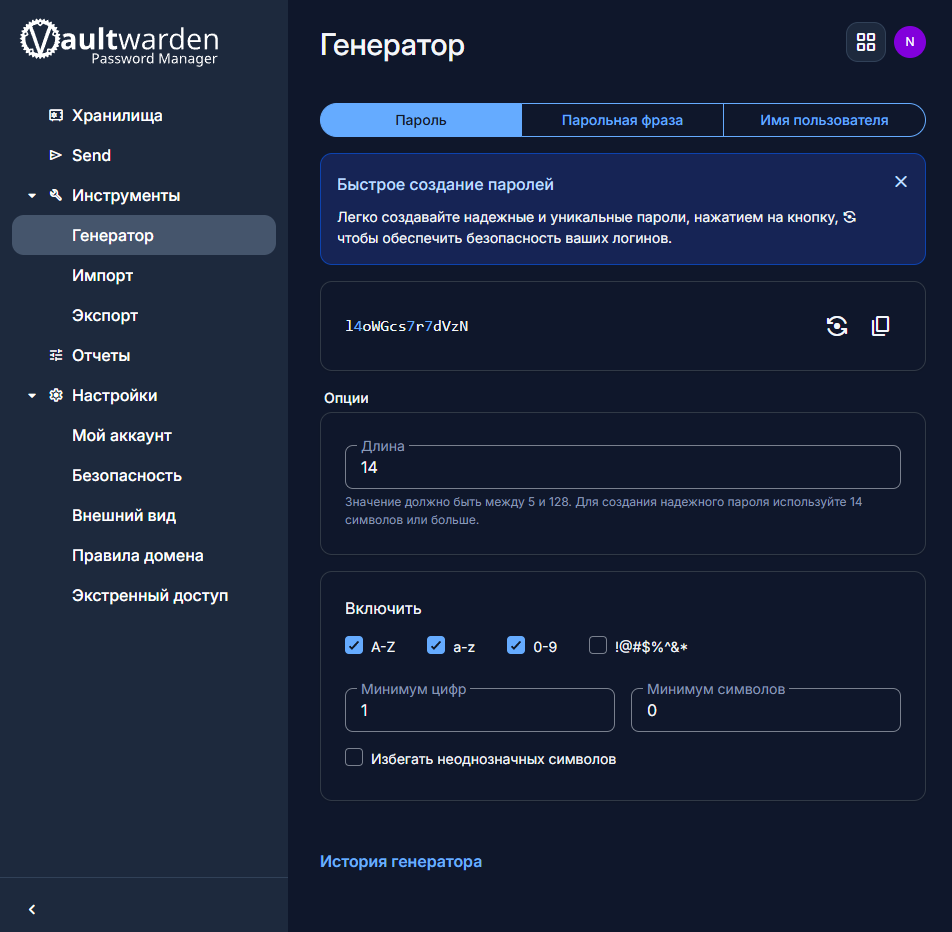Click the Инструменты wrench icon
The image size is (952, 932).
(56, 195)
